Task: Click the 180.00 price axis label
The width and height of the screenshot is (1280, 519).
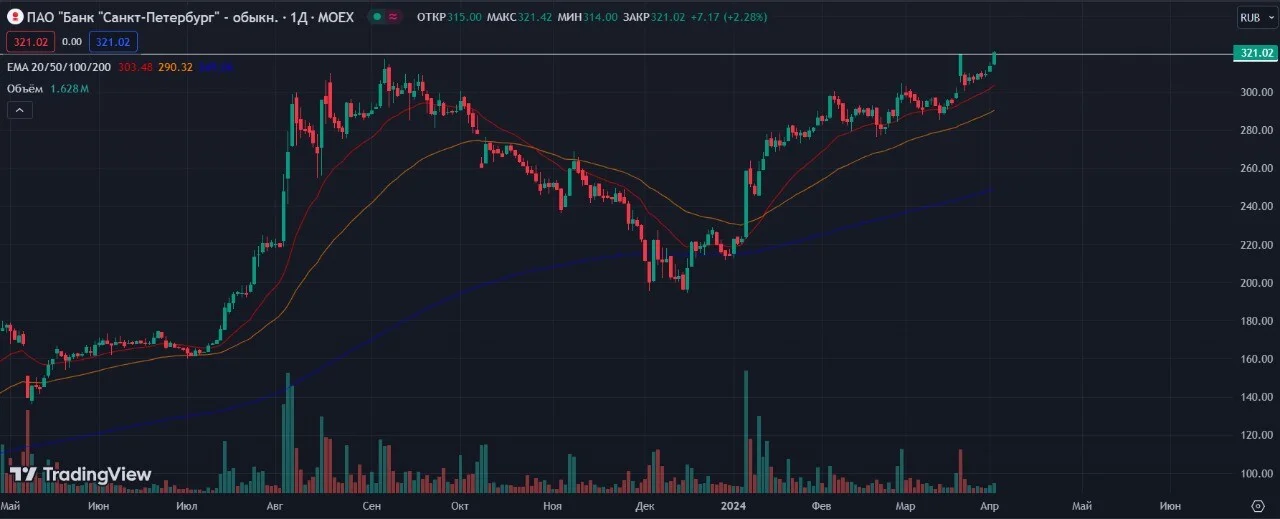Action: click(1256, 321)
